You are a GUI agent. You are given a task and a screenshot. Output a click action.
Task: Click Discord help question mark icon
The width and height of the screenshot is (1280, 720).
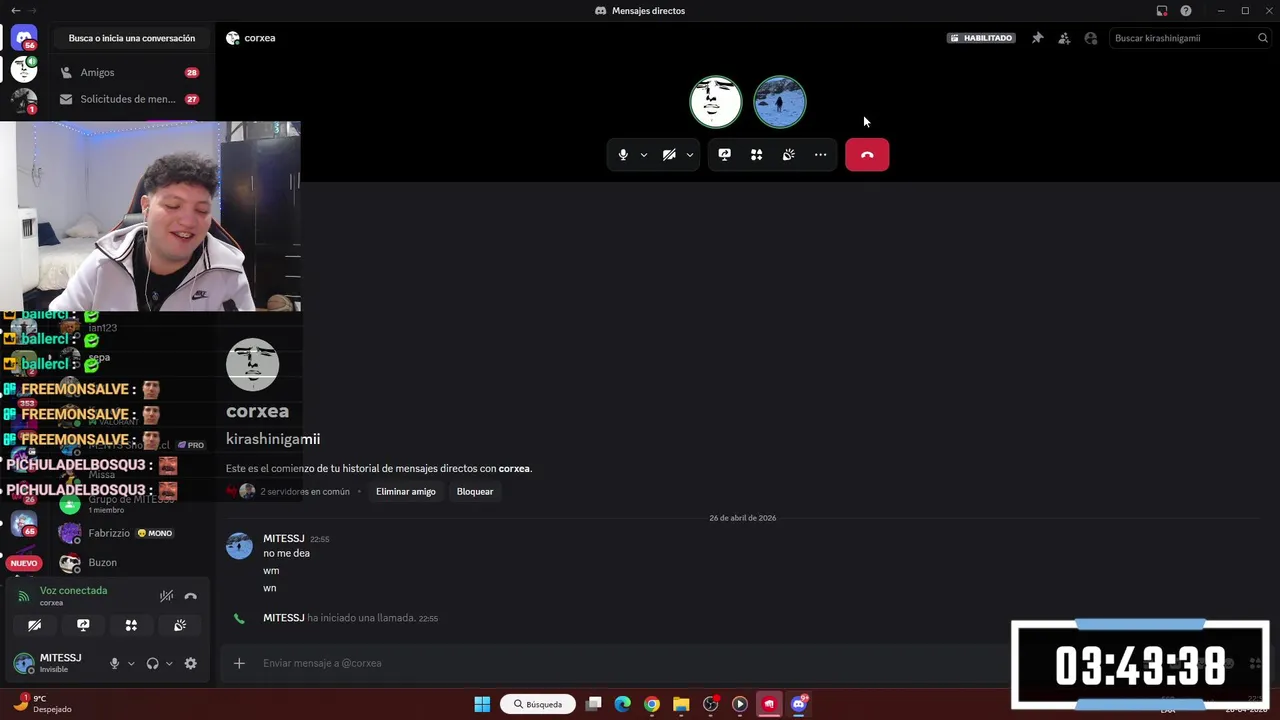click(1186, 11)
